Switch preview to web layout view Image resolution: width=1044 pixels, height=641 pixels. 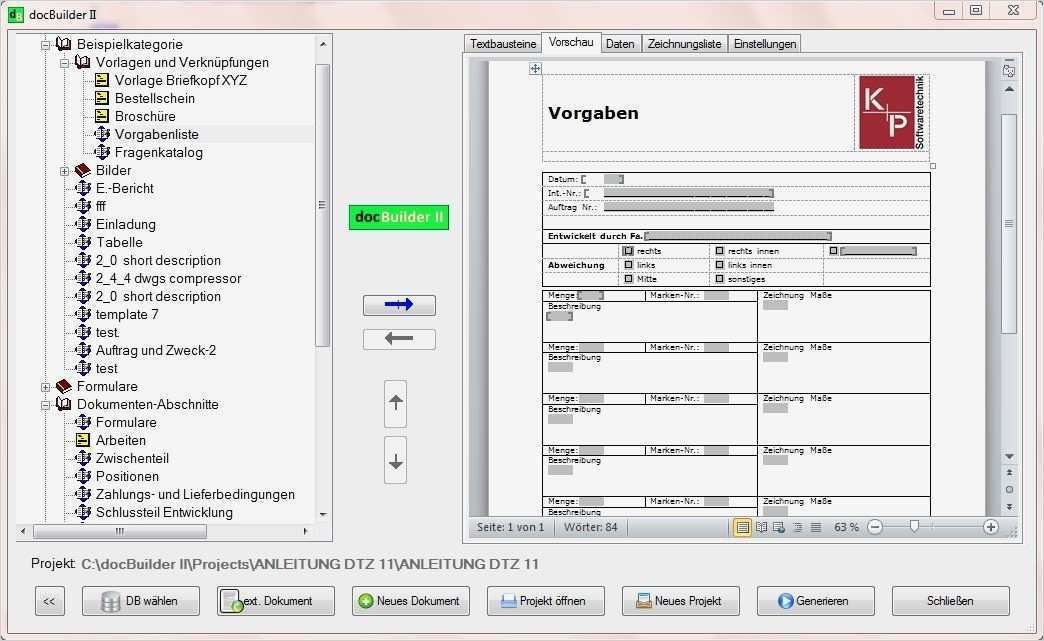coord(779,527)
